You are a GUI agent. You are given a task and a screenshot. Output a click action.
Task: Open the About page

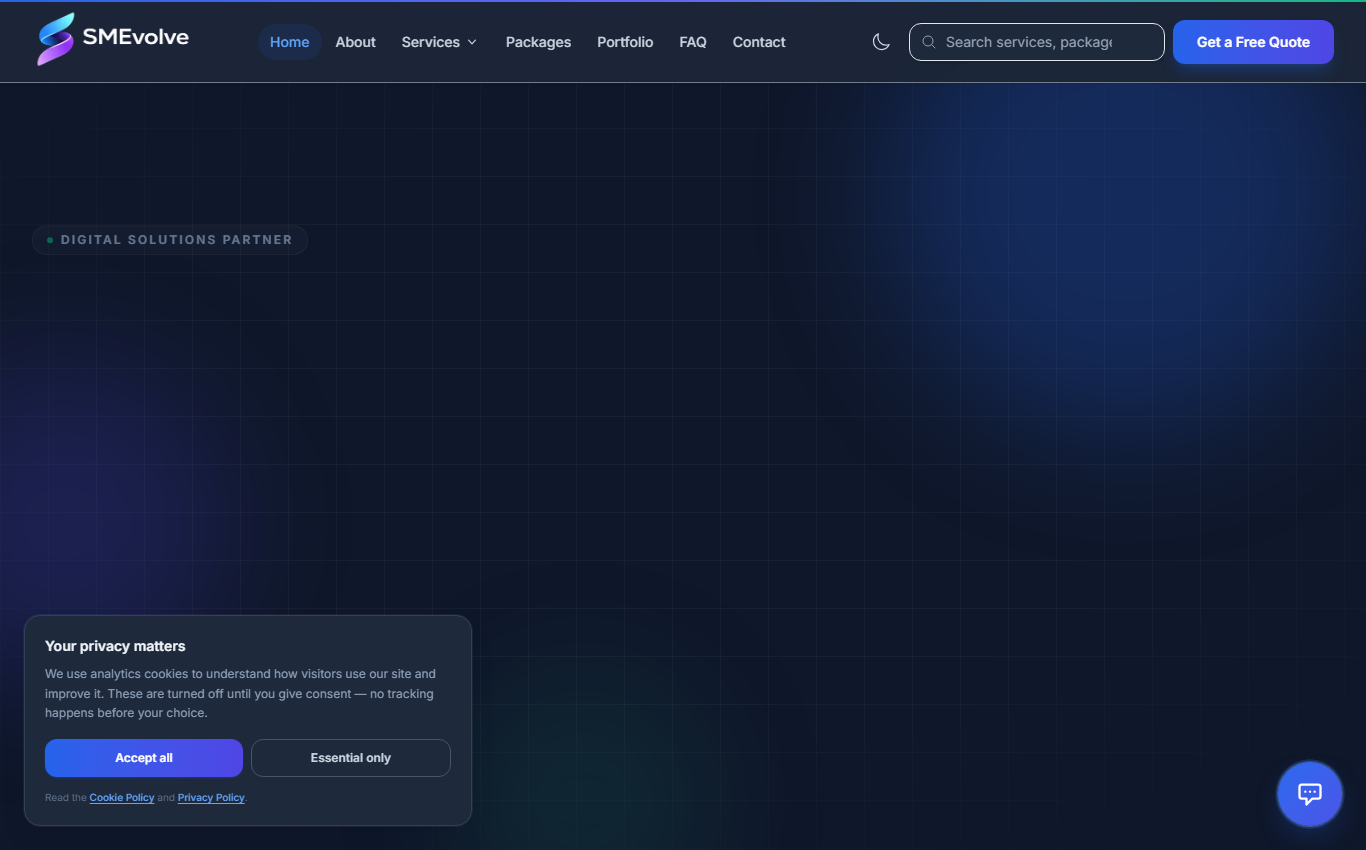tap(356, 42)
